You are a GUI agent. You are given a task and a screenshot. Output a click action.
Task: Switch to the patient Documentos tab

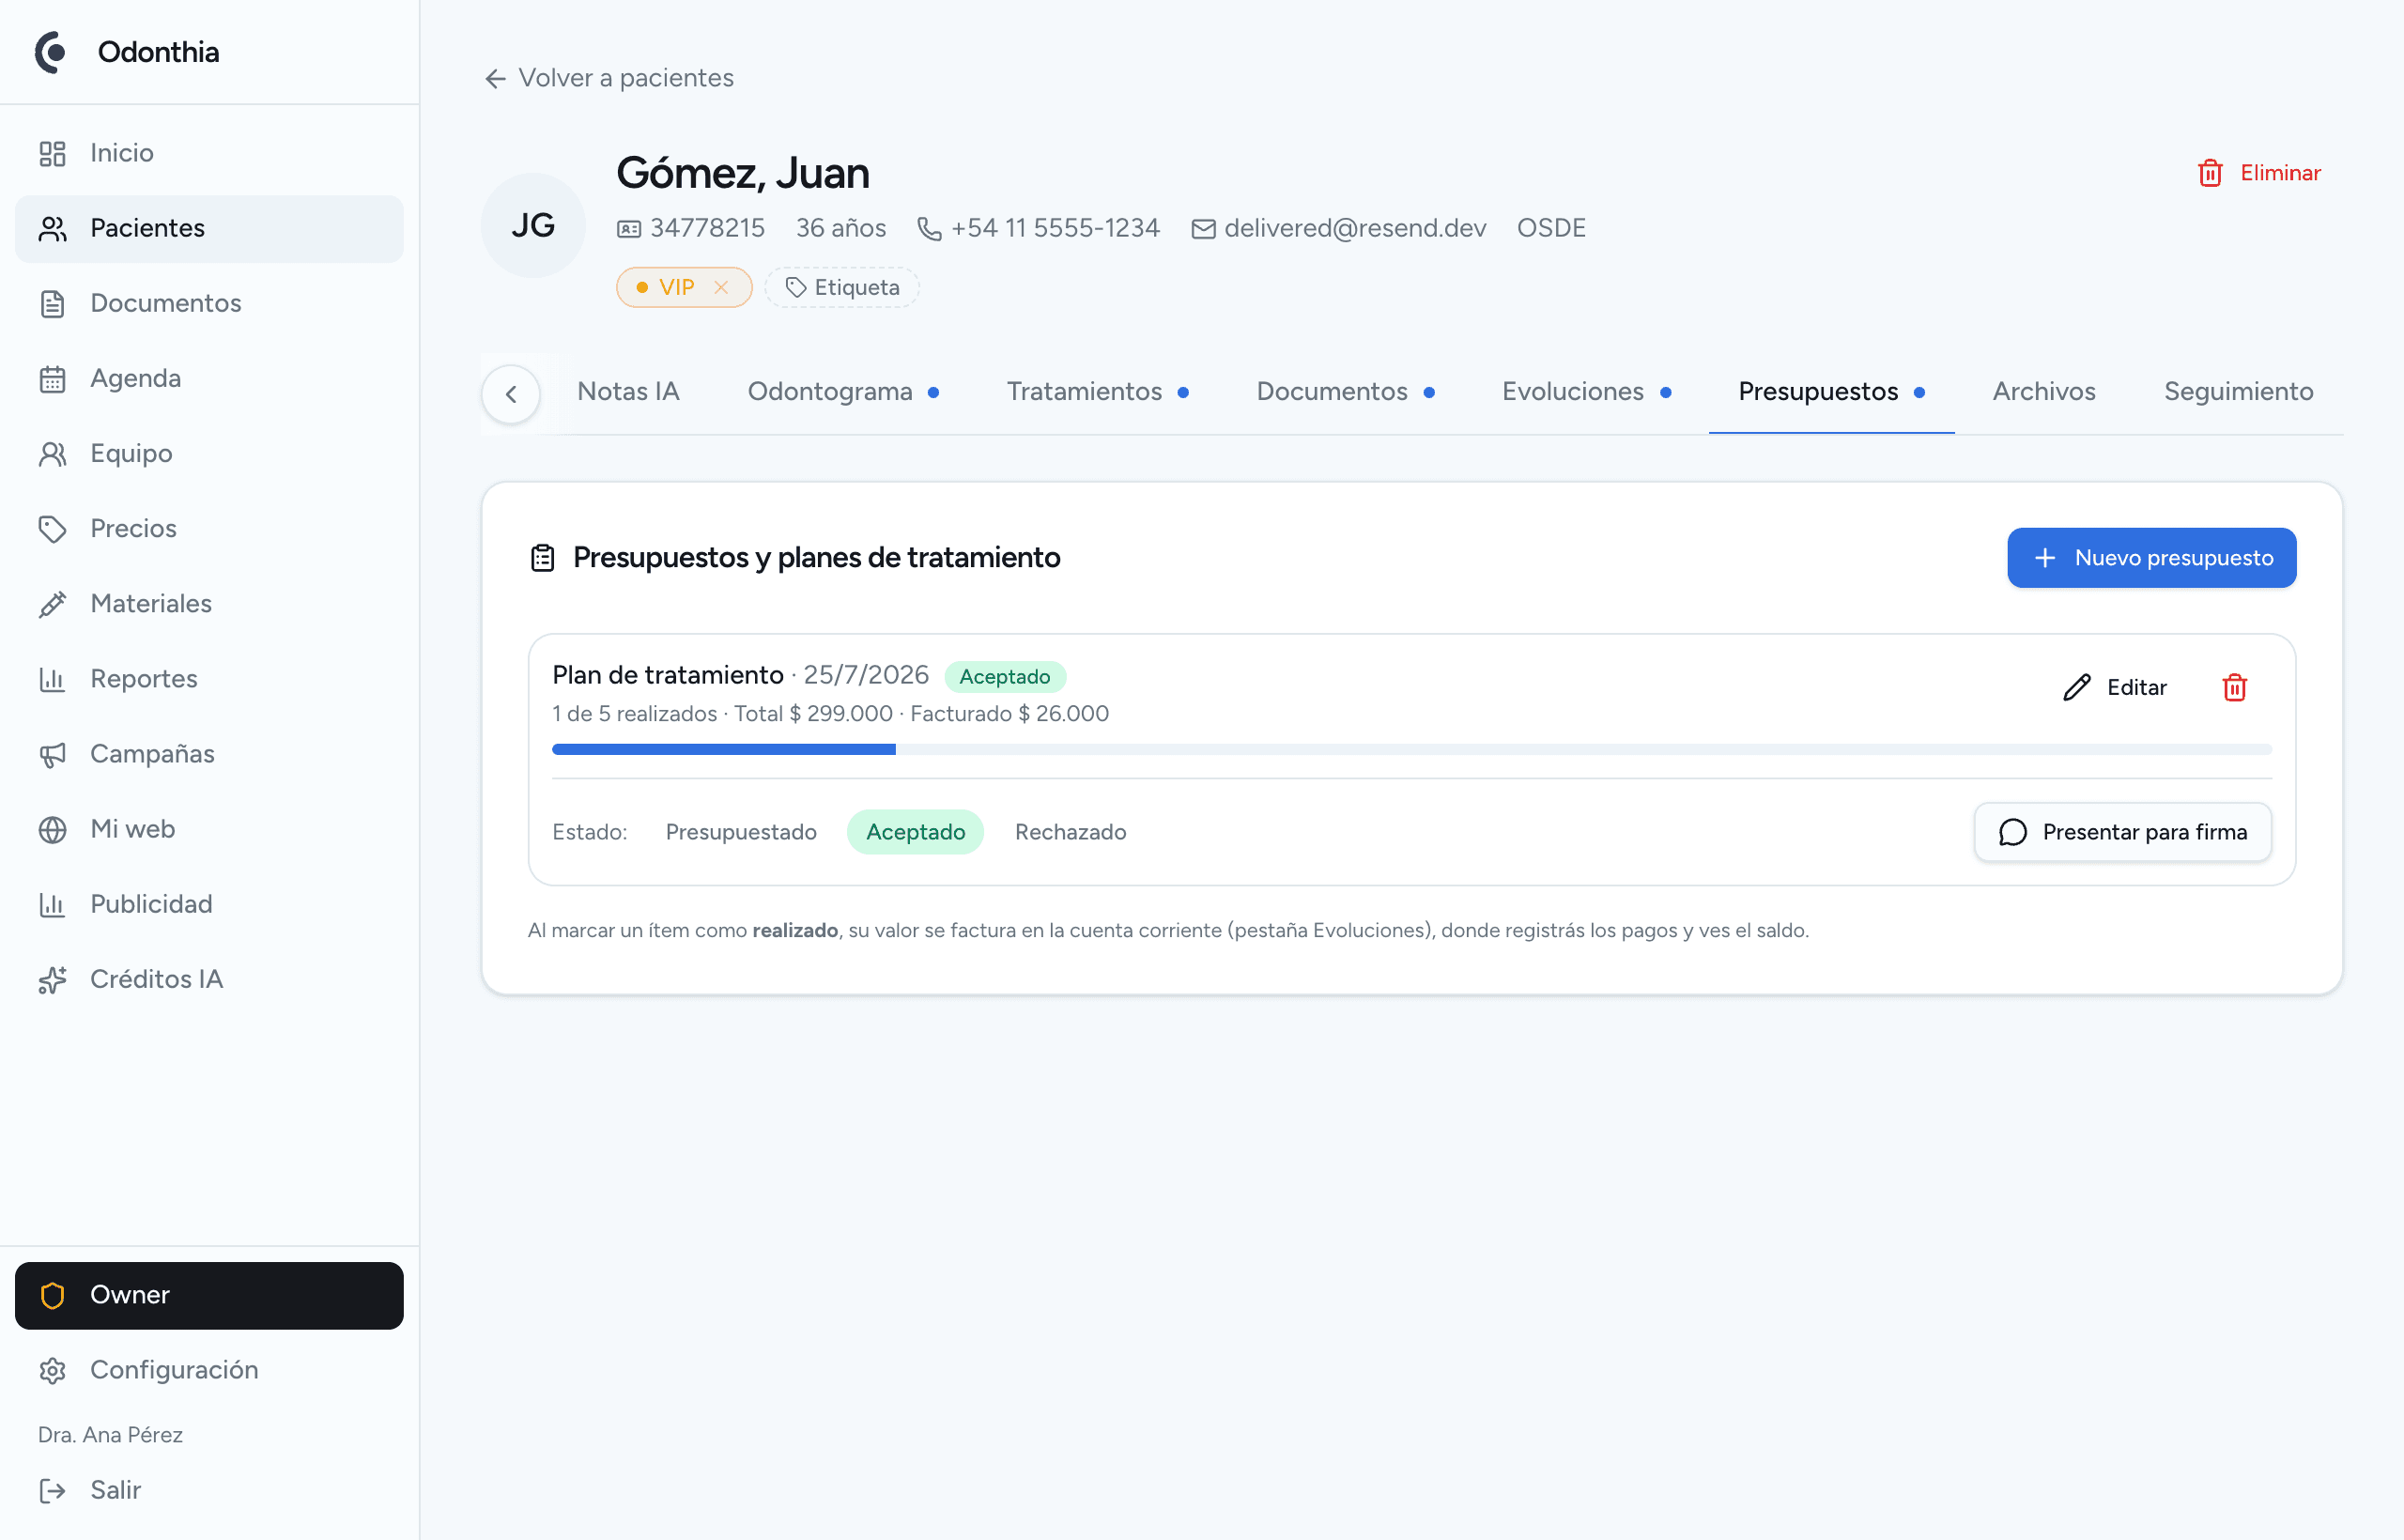[x=1345, y=391]
